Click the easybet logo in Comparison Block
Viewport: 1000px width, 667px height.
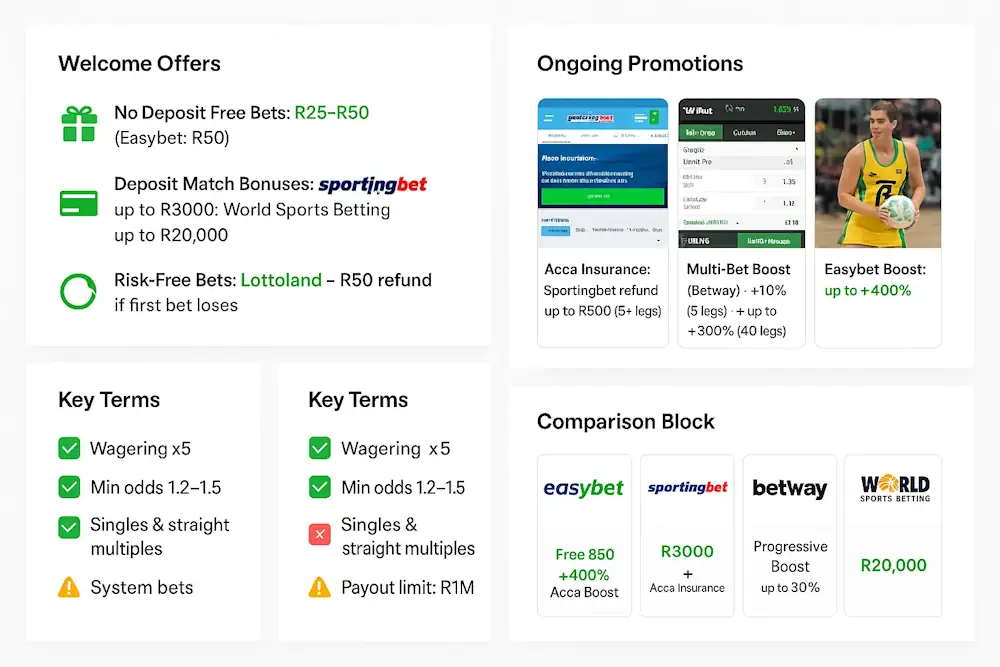point(584,489)
